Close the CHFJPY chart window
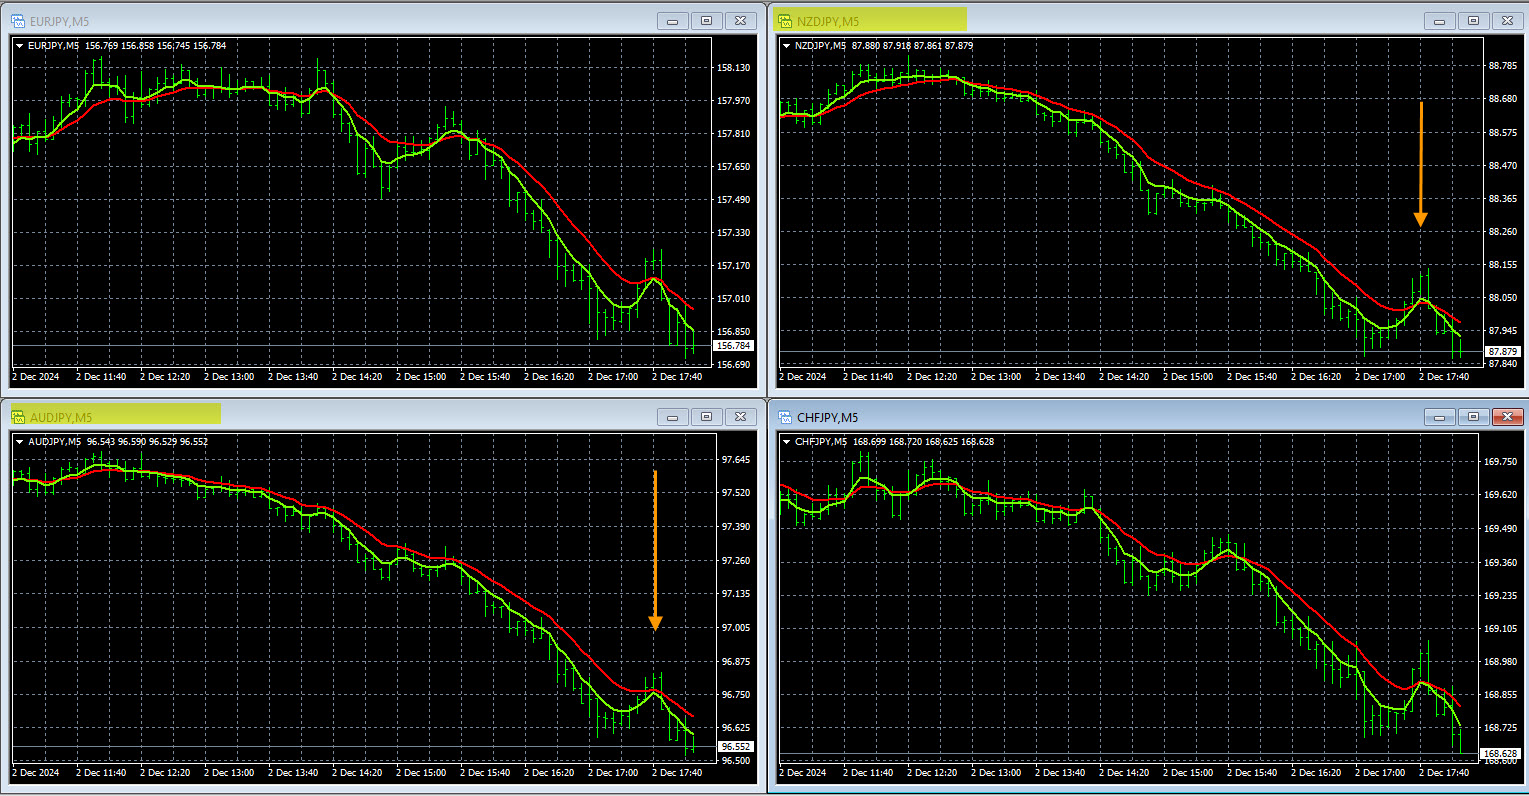Image resolution: width=1529 pixels, height=796 pixels. (1506, 416)
